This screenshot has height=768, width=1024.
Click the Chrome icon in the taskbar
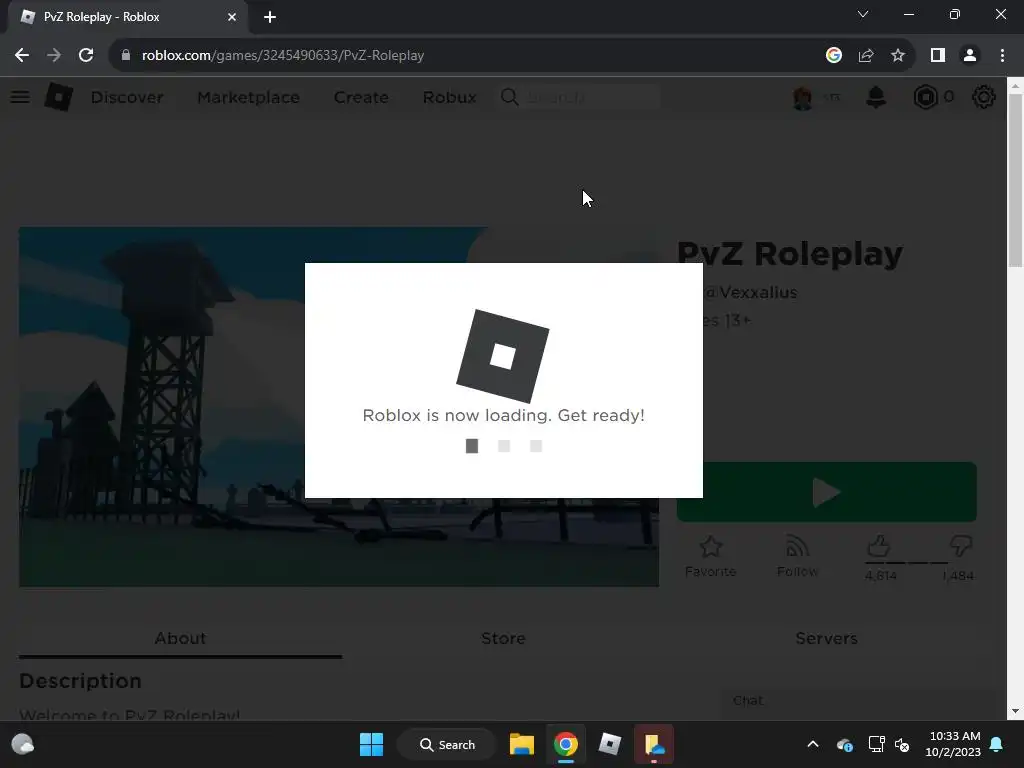click(x=566, y=744)
